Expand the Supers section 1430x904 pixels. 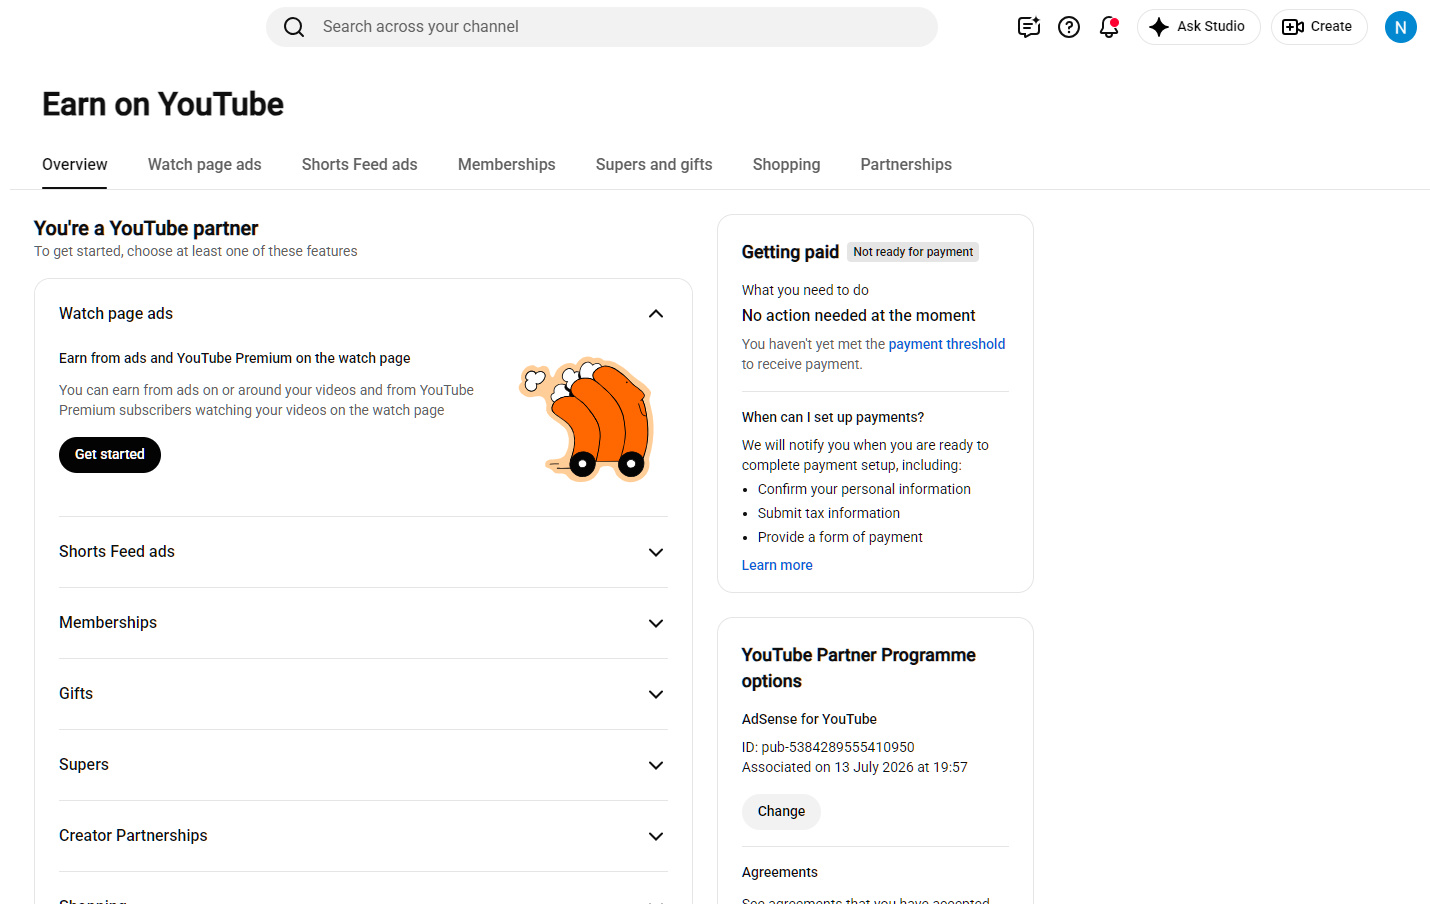[363, 765]
